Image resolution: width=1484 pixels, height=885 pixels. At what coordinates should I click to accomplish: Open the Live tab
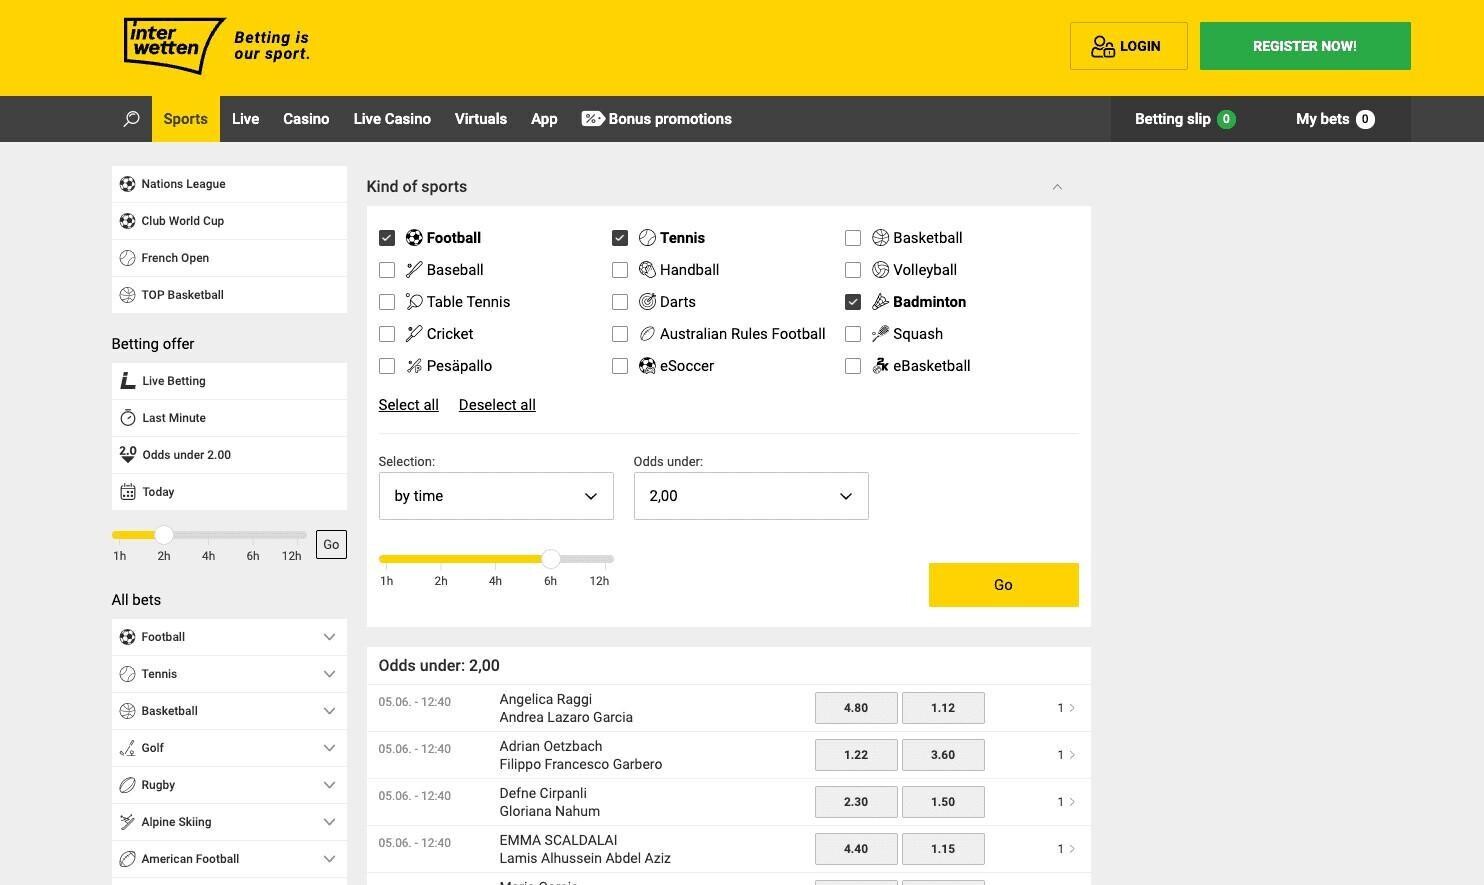(246, 119)
